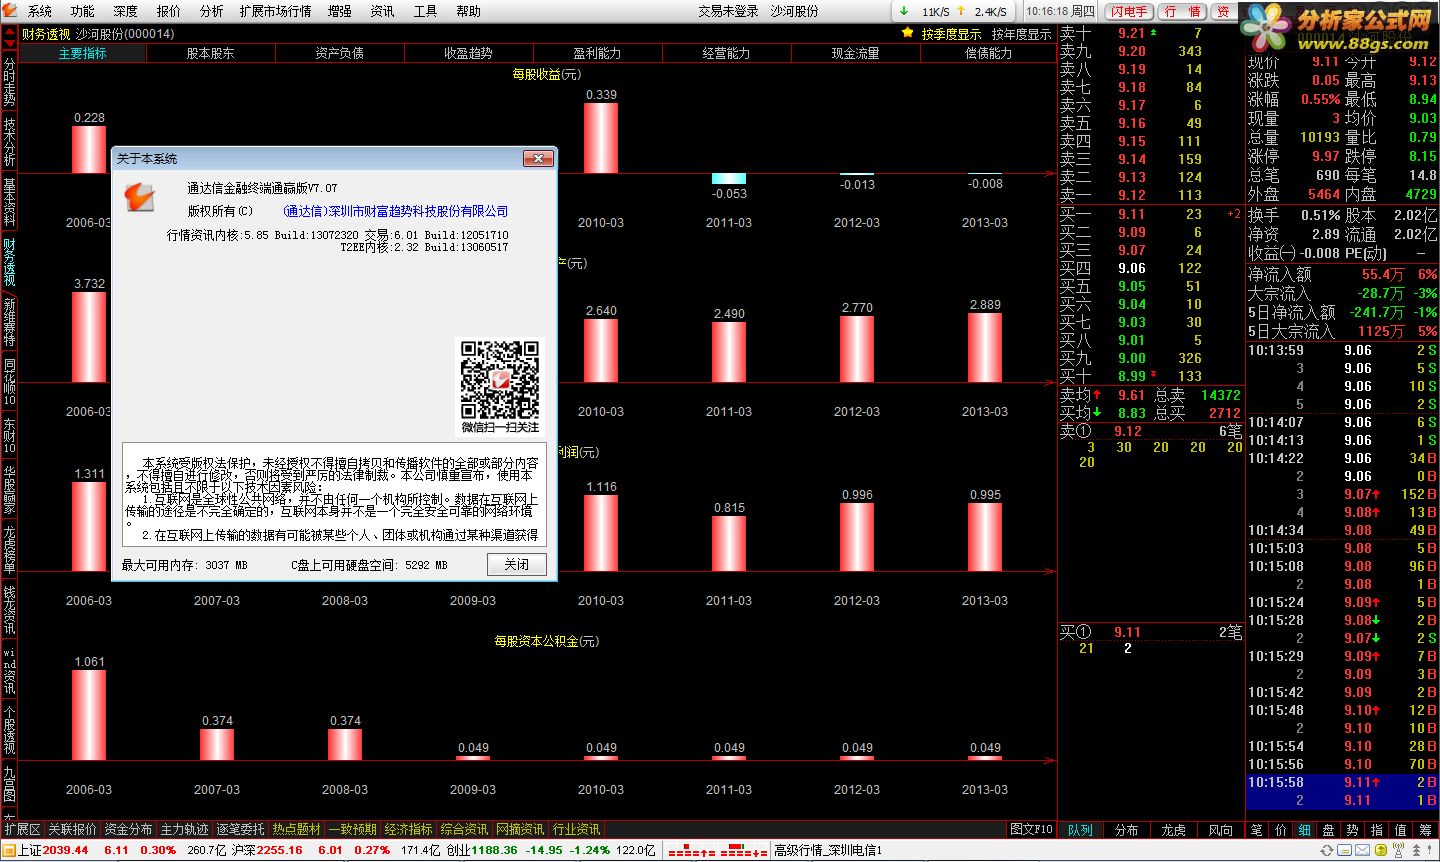
Task: Open 技术分析 in the left sidebar
Action: pos(9,143)
